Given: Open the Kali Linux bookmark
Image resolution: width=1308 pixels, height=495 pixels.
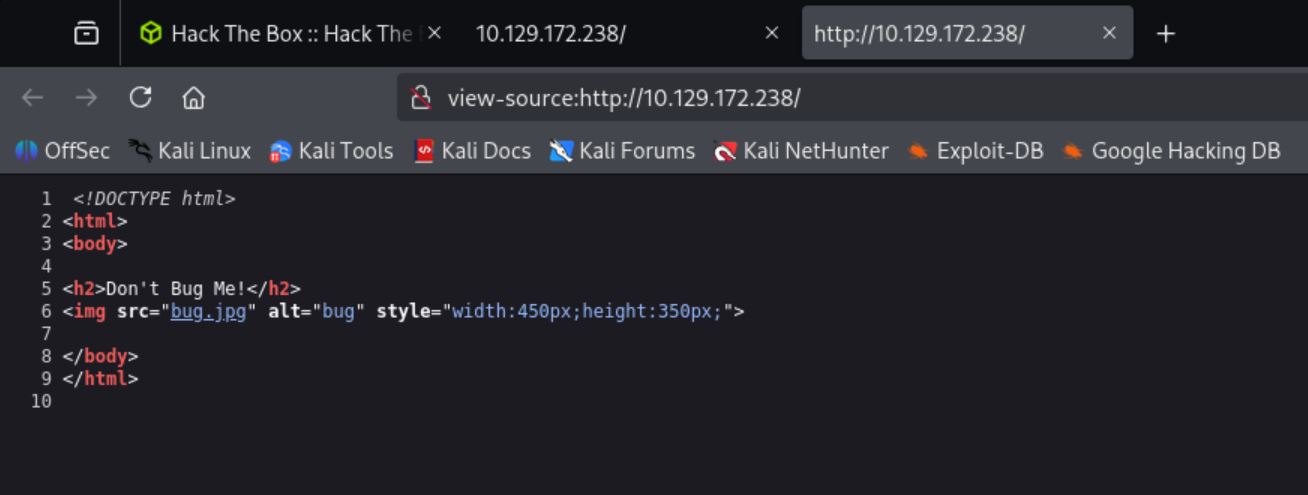Looking at the screenshot, I should pos(190,151).
